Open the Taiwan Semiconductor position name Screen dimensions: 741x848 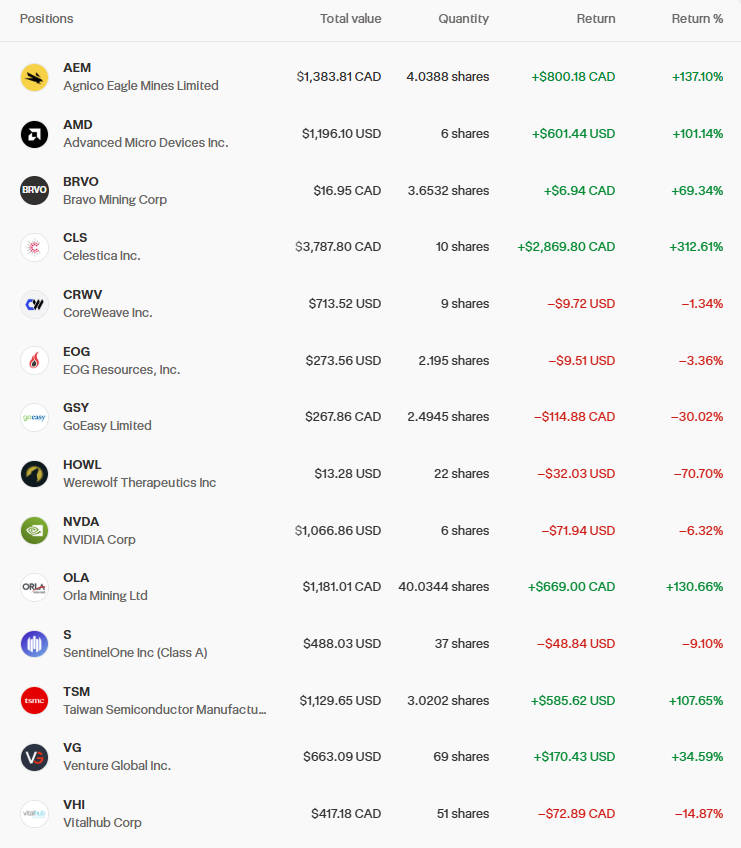pos(164,709)
